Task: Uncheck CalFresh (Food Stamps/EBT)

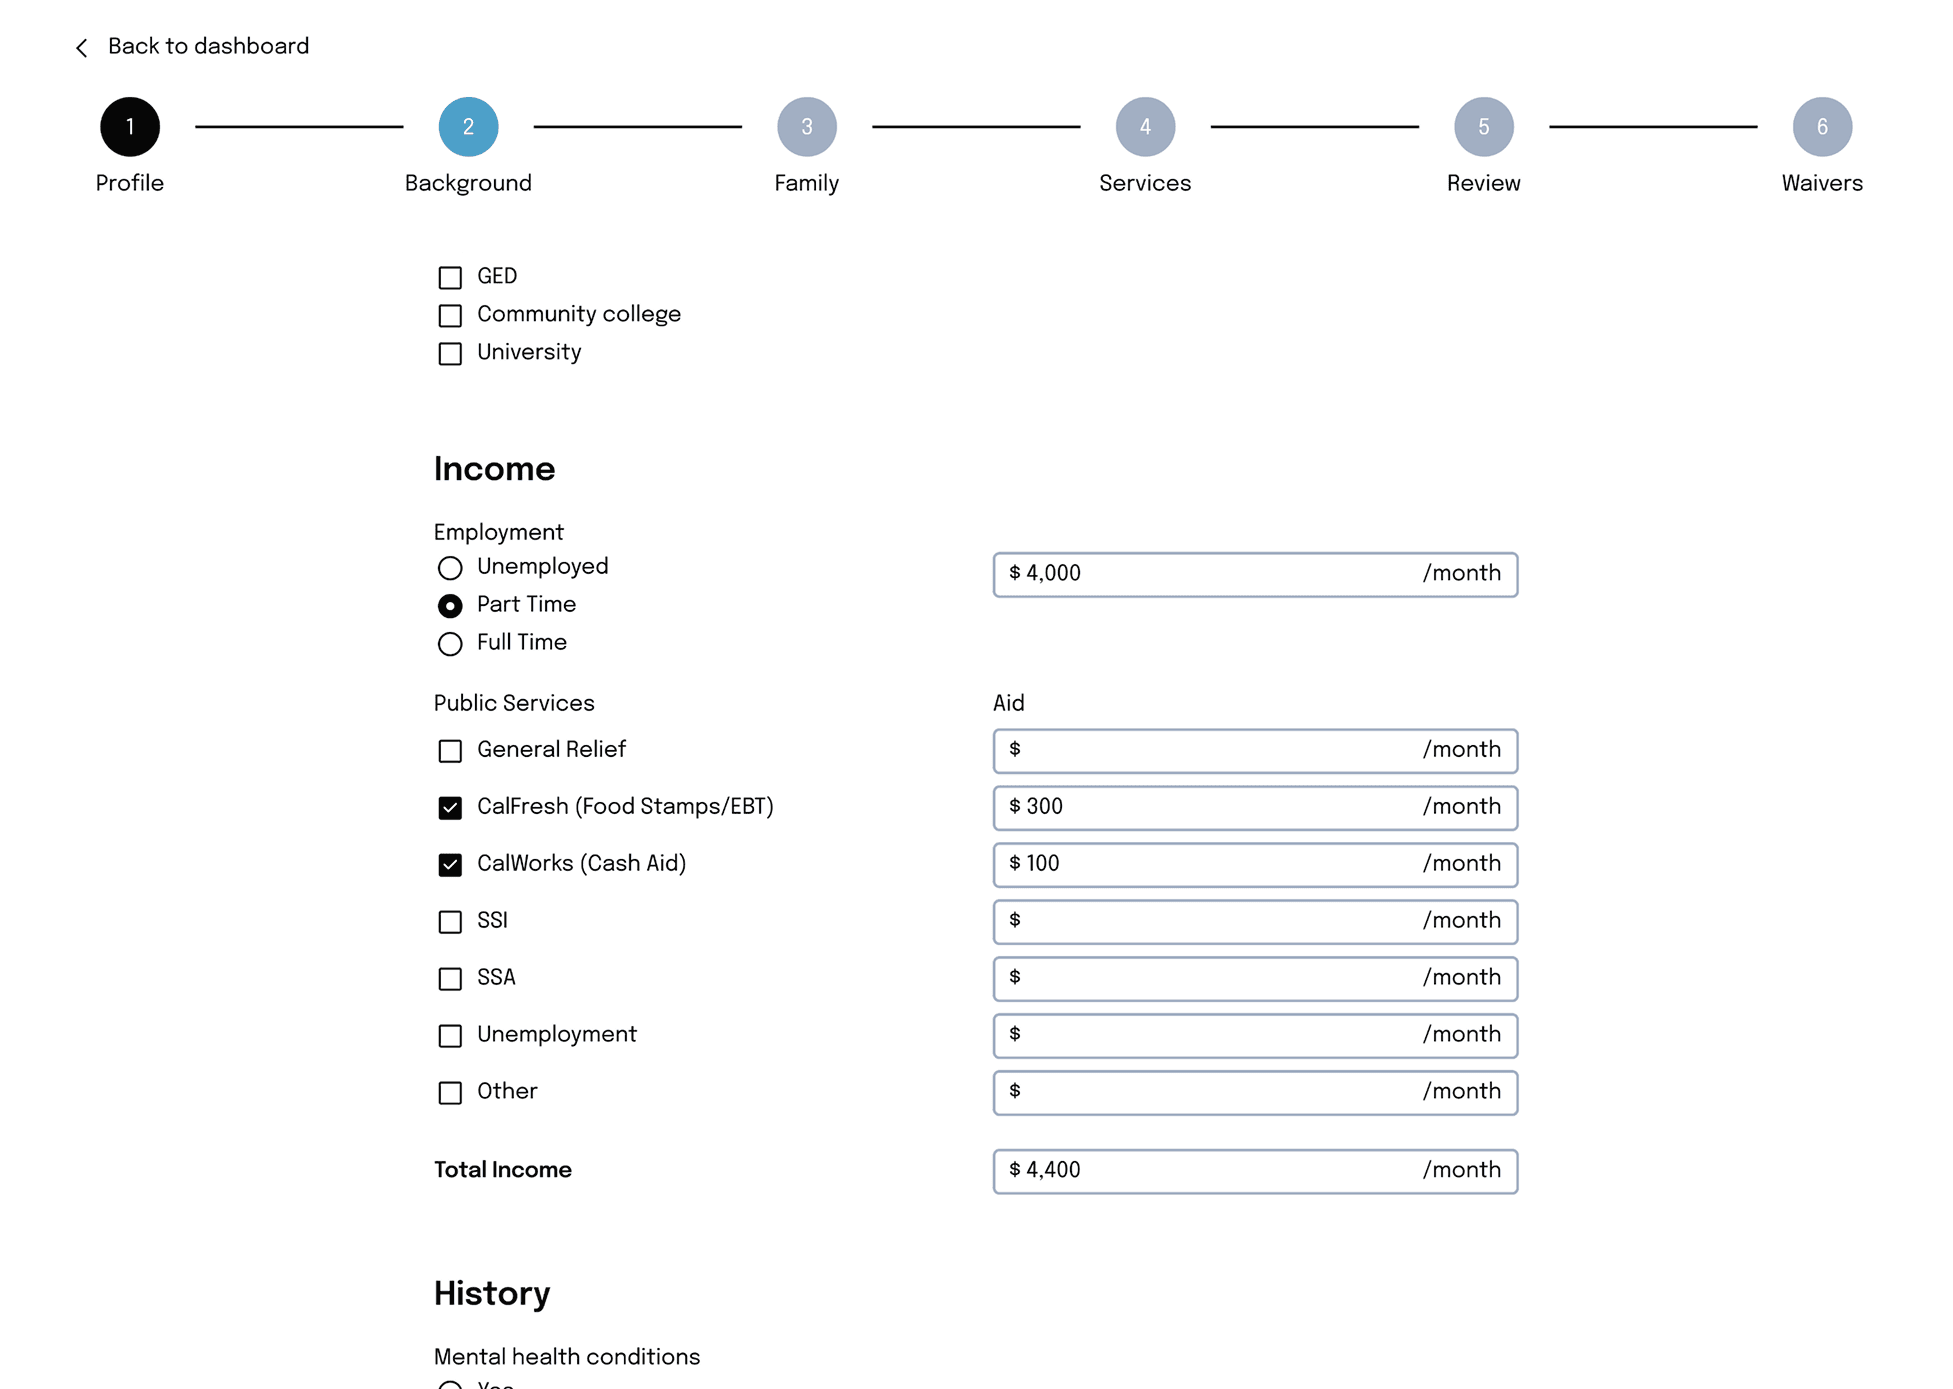Action: pyautogui.click(x=450, y=808)
